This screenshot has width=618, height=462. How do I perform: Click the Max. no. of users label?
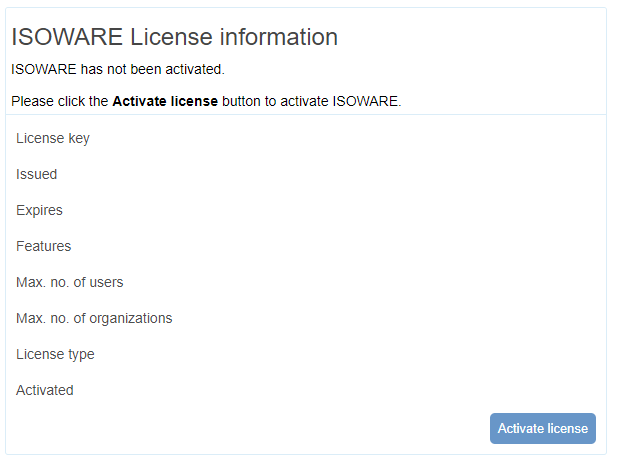pos(70,282)
